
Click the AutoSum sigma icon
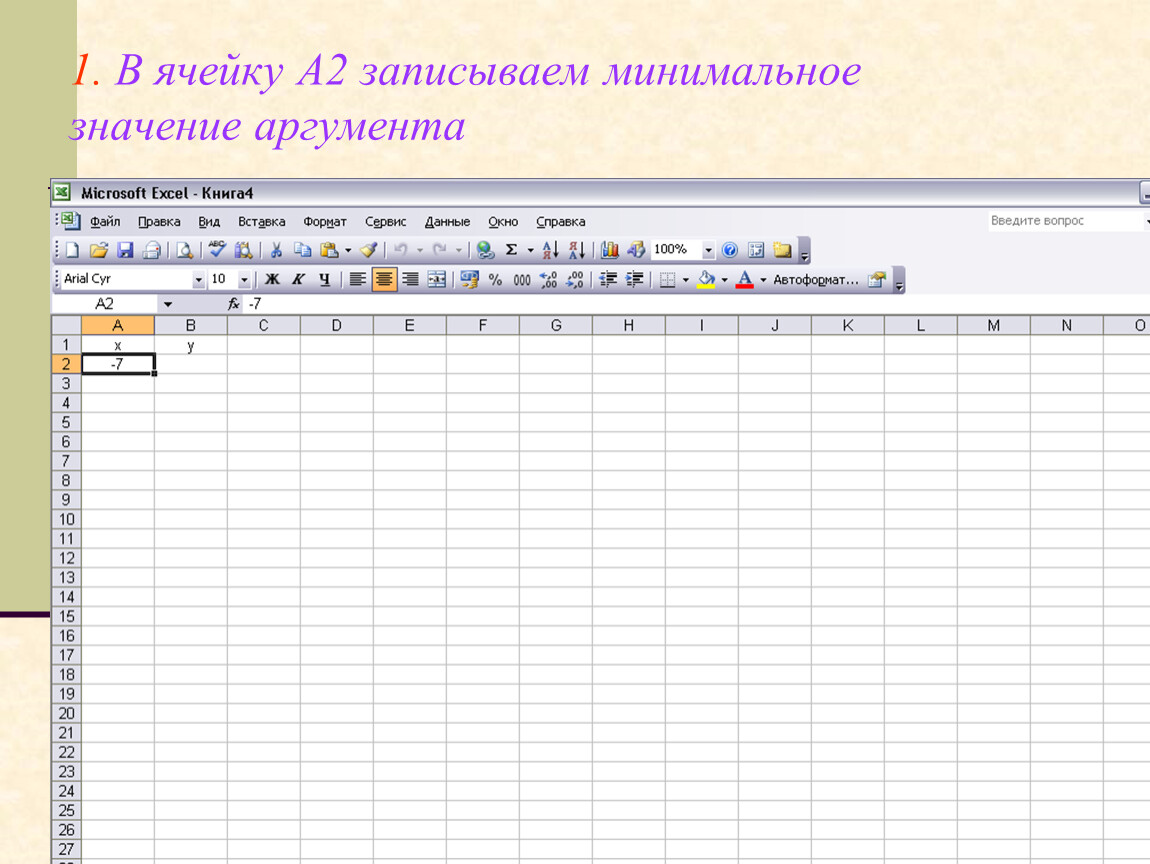511,250
